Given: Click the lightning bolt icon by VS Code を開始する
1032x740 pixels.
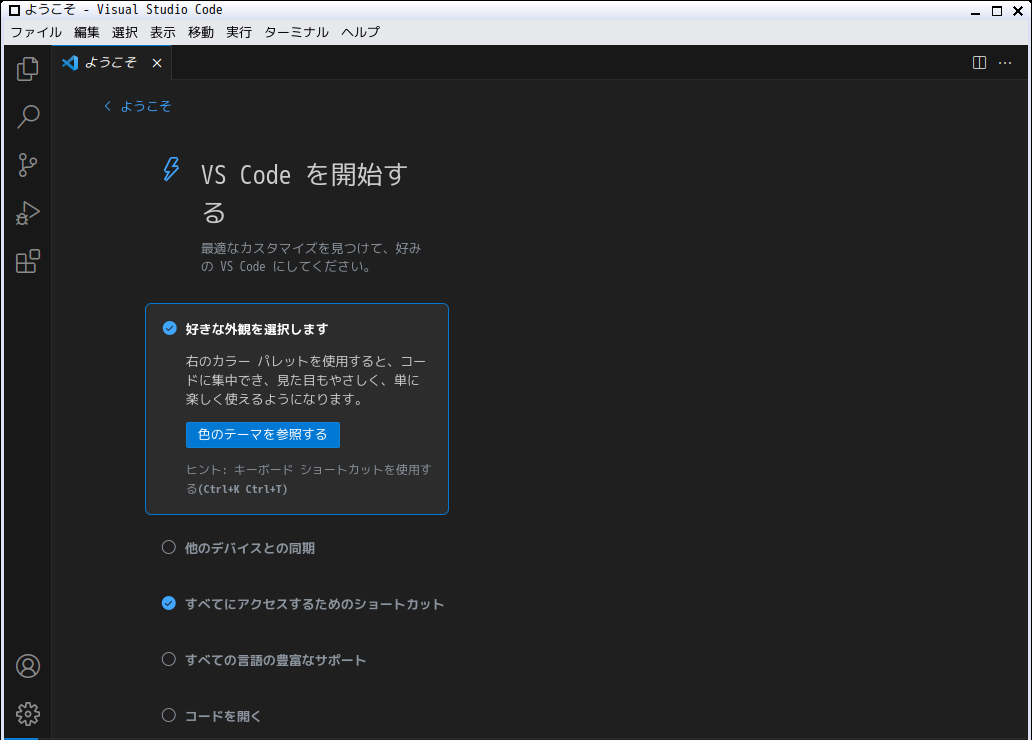Looking at the screenshot, I should (x=171, y=169).
